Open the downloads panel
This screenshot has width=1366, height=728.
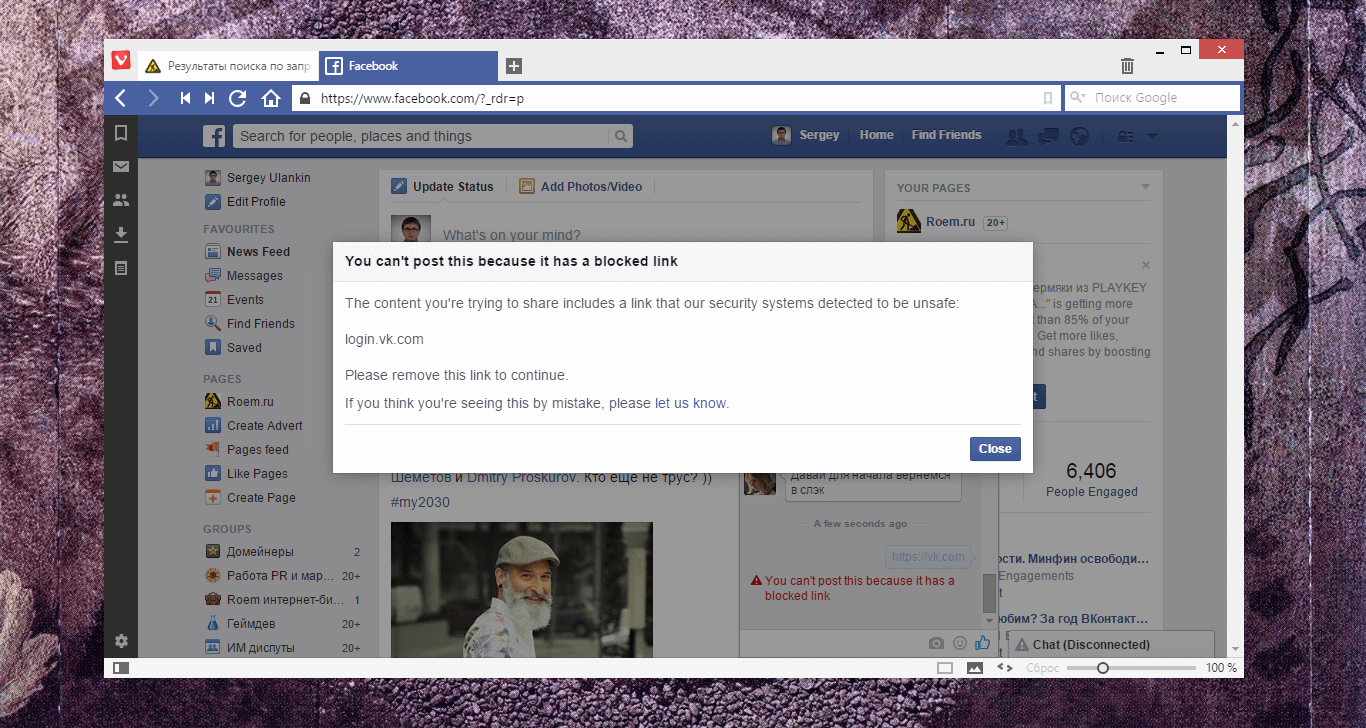[x=121, y=234]
